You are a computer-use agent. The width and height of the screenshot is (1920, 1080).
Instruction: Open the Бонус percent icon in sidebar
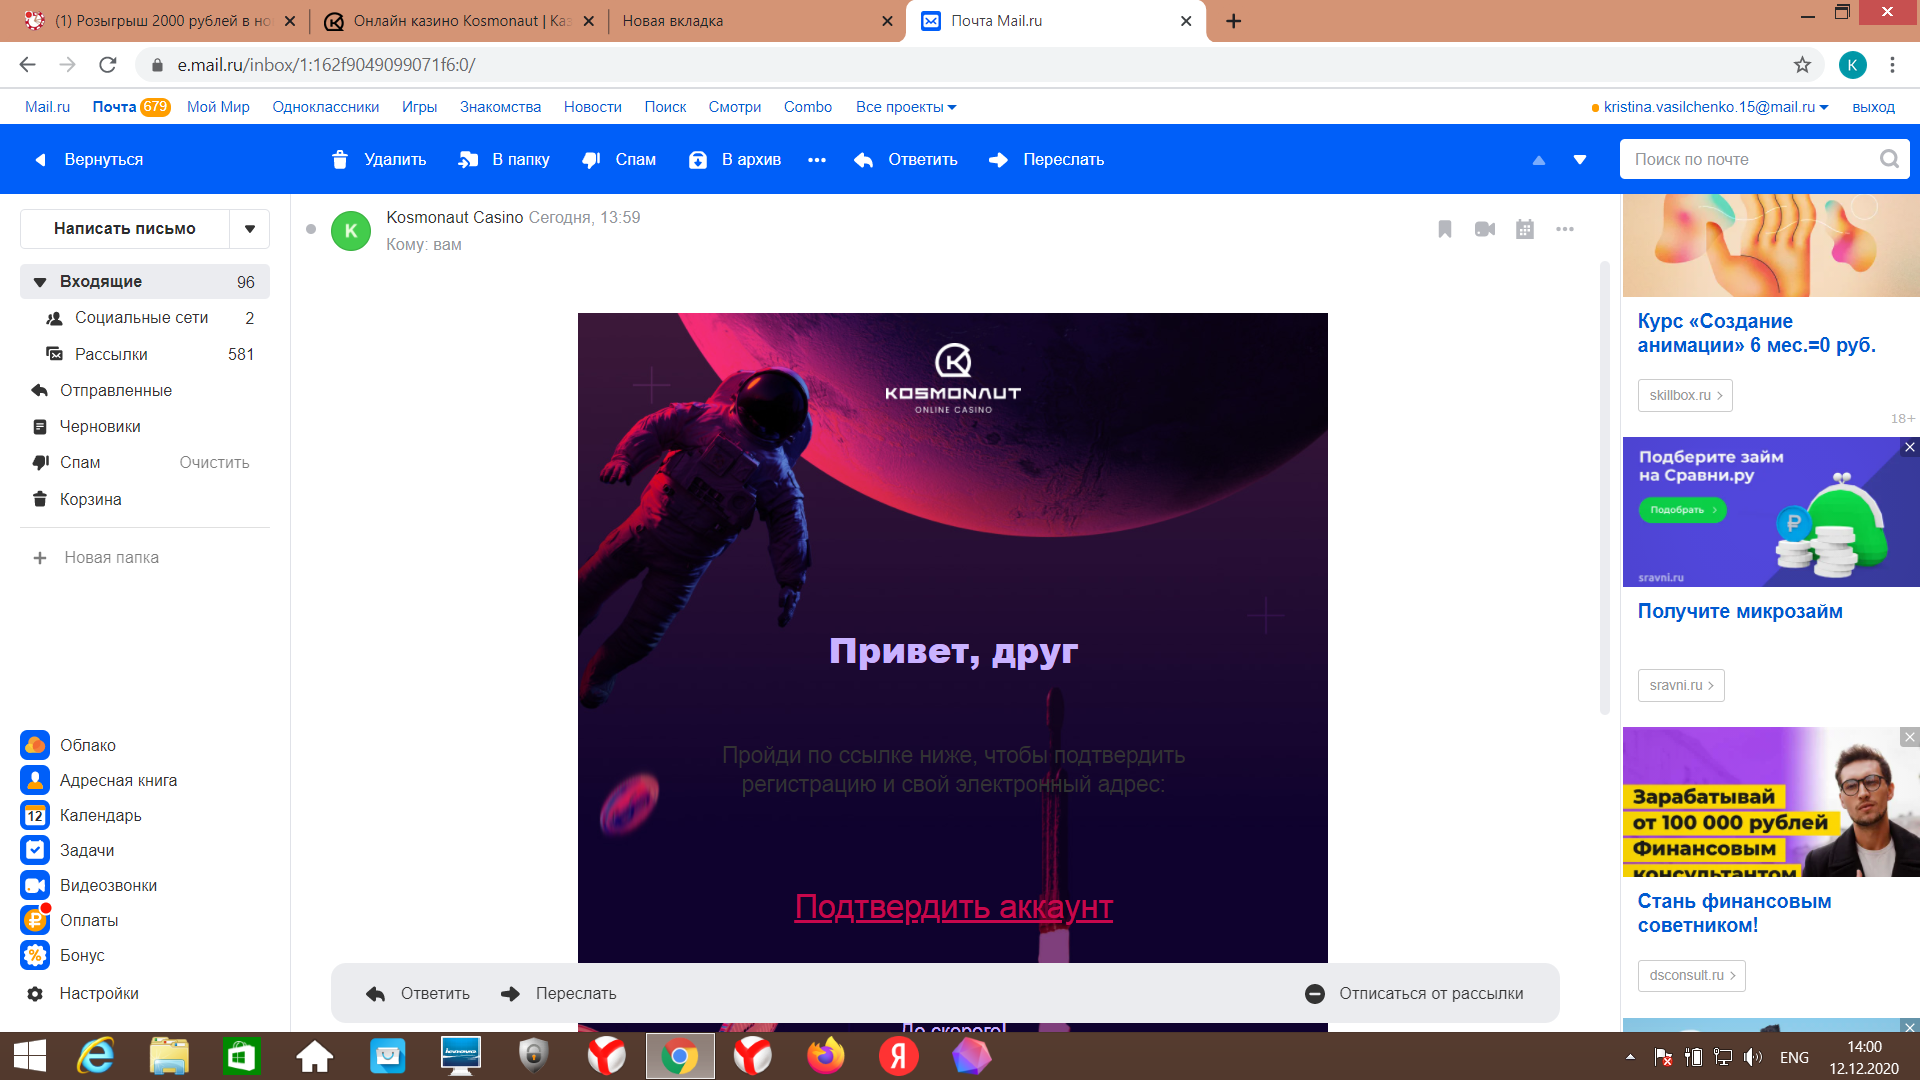coord(35,955)
